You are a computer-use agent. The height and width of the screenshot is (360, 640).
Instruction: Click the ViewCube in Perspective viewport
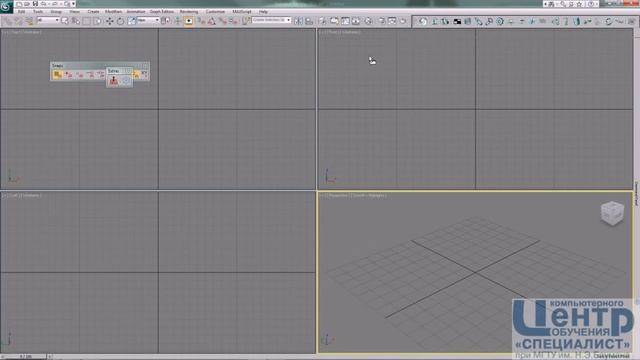coord(612,213)
